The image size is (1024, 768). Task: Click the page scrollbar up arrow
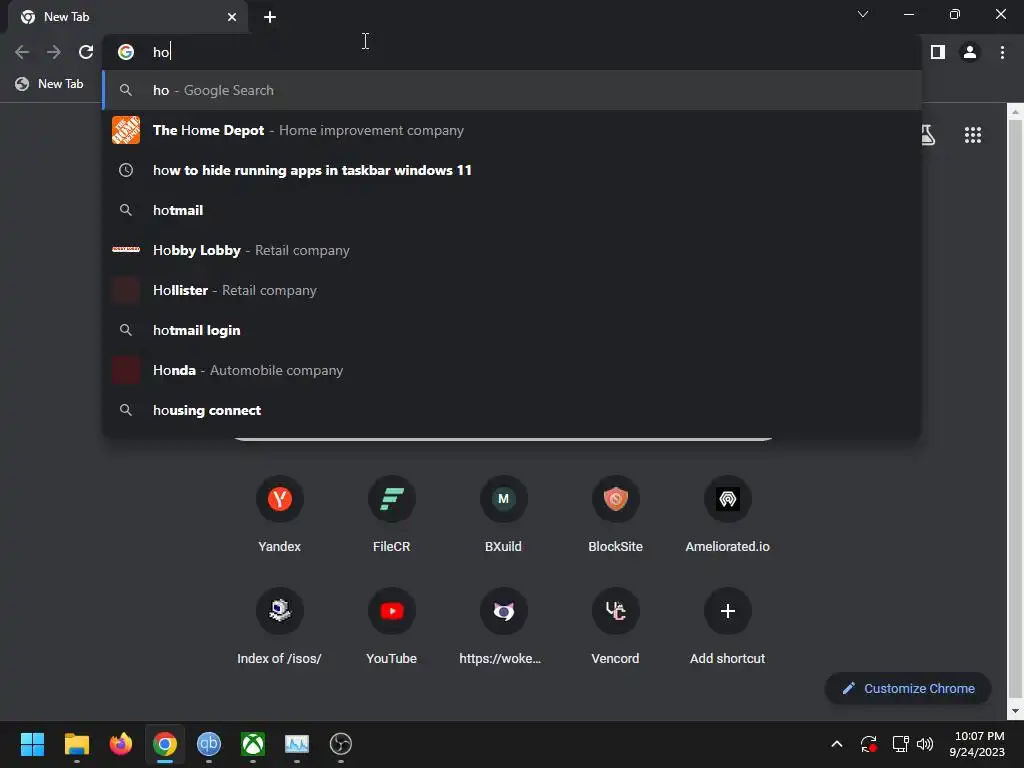coord(1015,112)
